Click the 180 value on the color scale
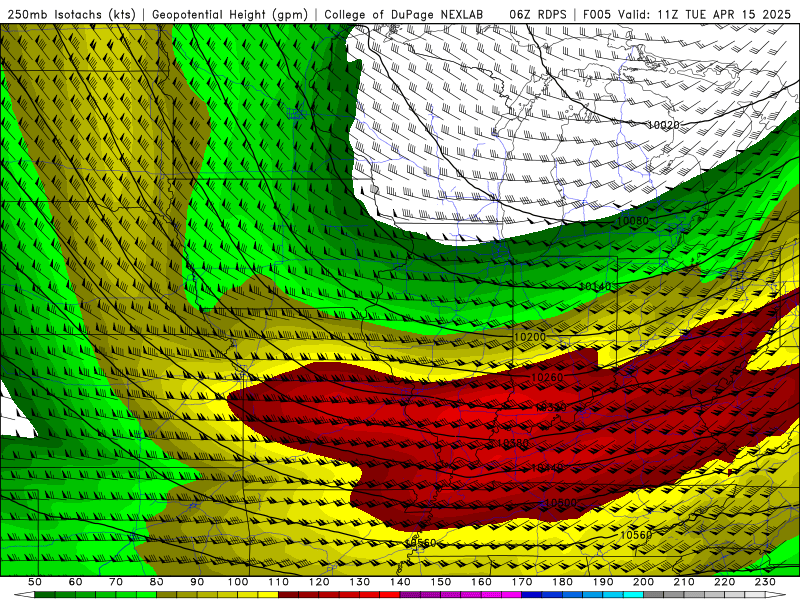 click(x=562, y=582)
